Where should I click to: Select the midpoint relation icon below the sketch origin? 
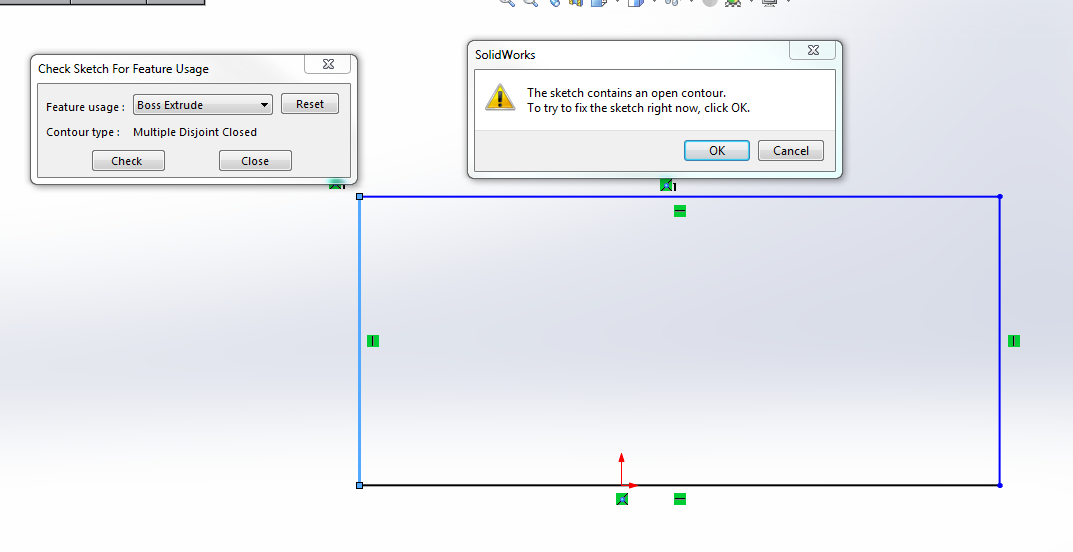(622, 499)
